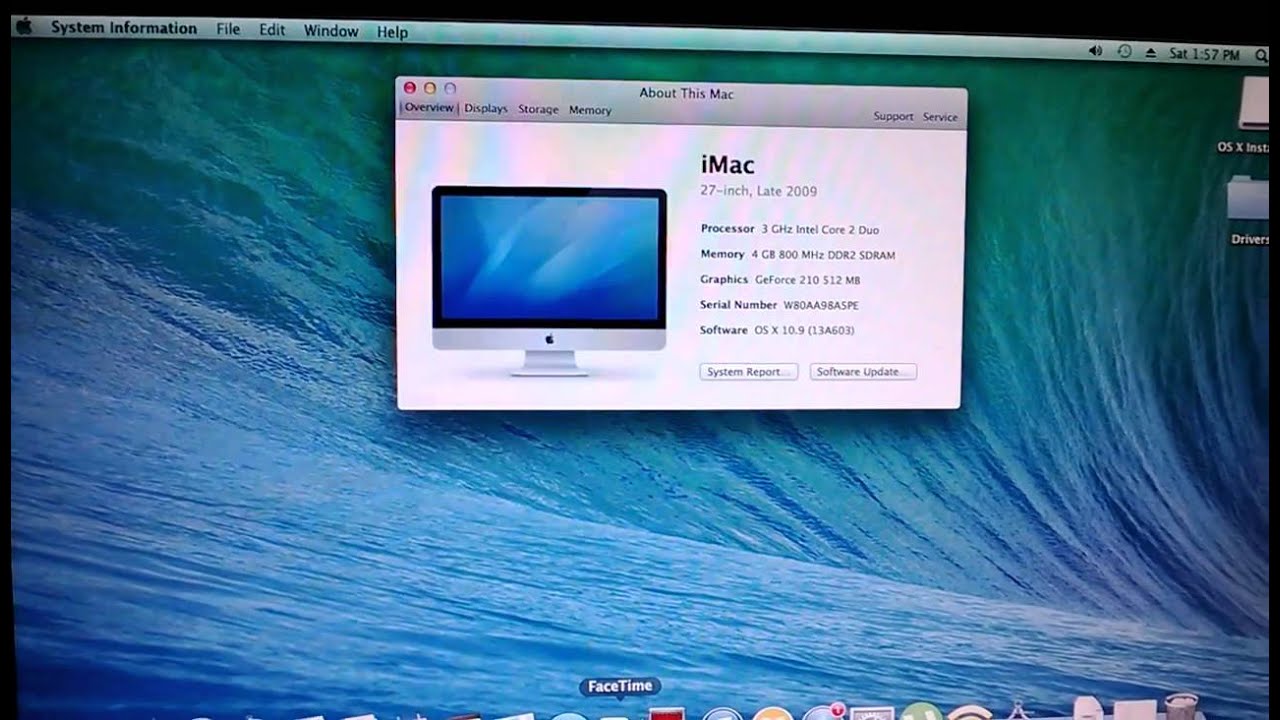Viewport: 1280px width, 720px height.
Task: Open the Service link
Action: pyautogui.click(x=940, y=117)
